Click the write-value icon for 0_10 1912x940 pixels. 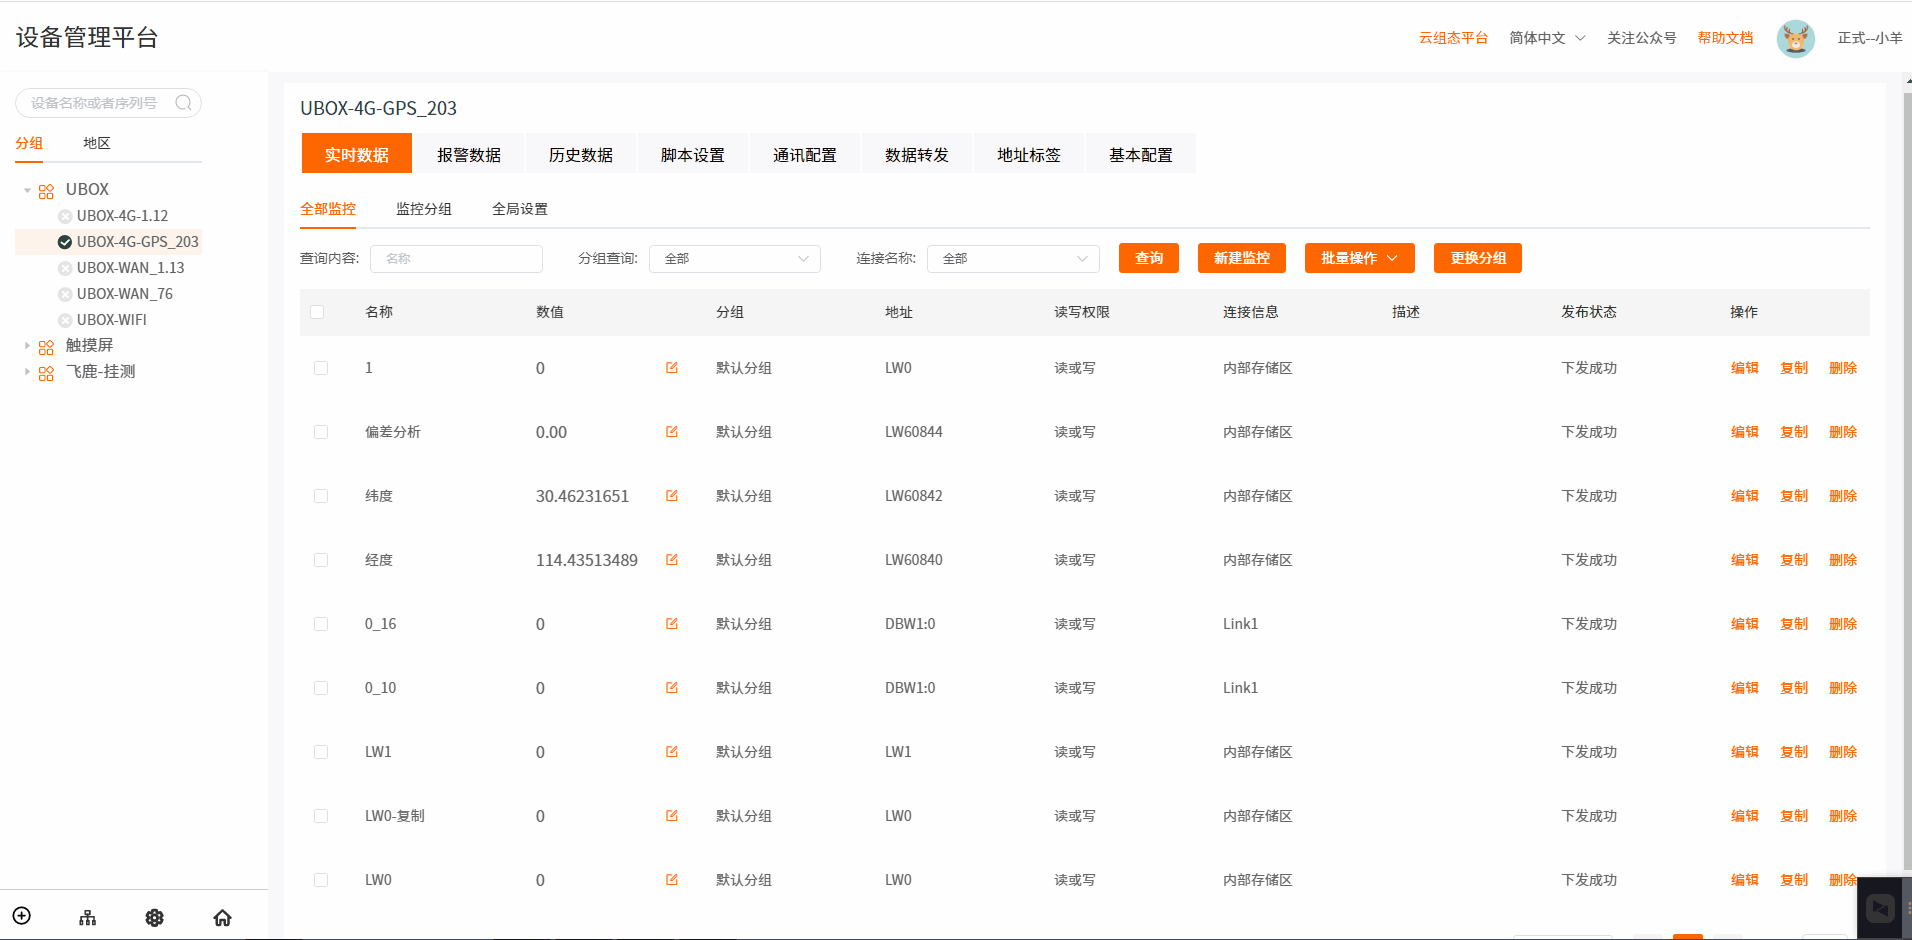[672, 688]
